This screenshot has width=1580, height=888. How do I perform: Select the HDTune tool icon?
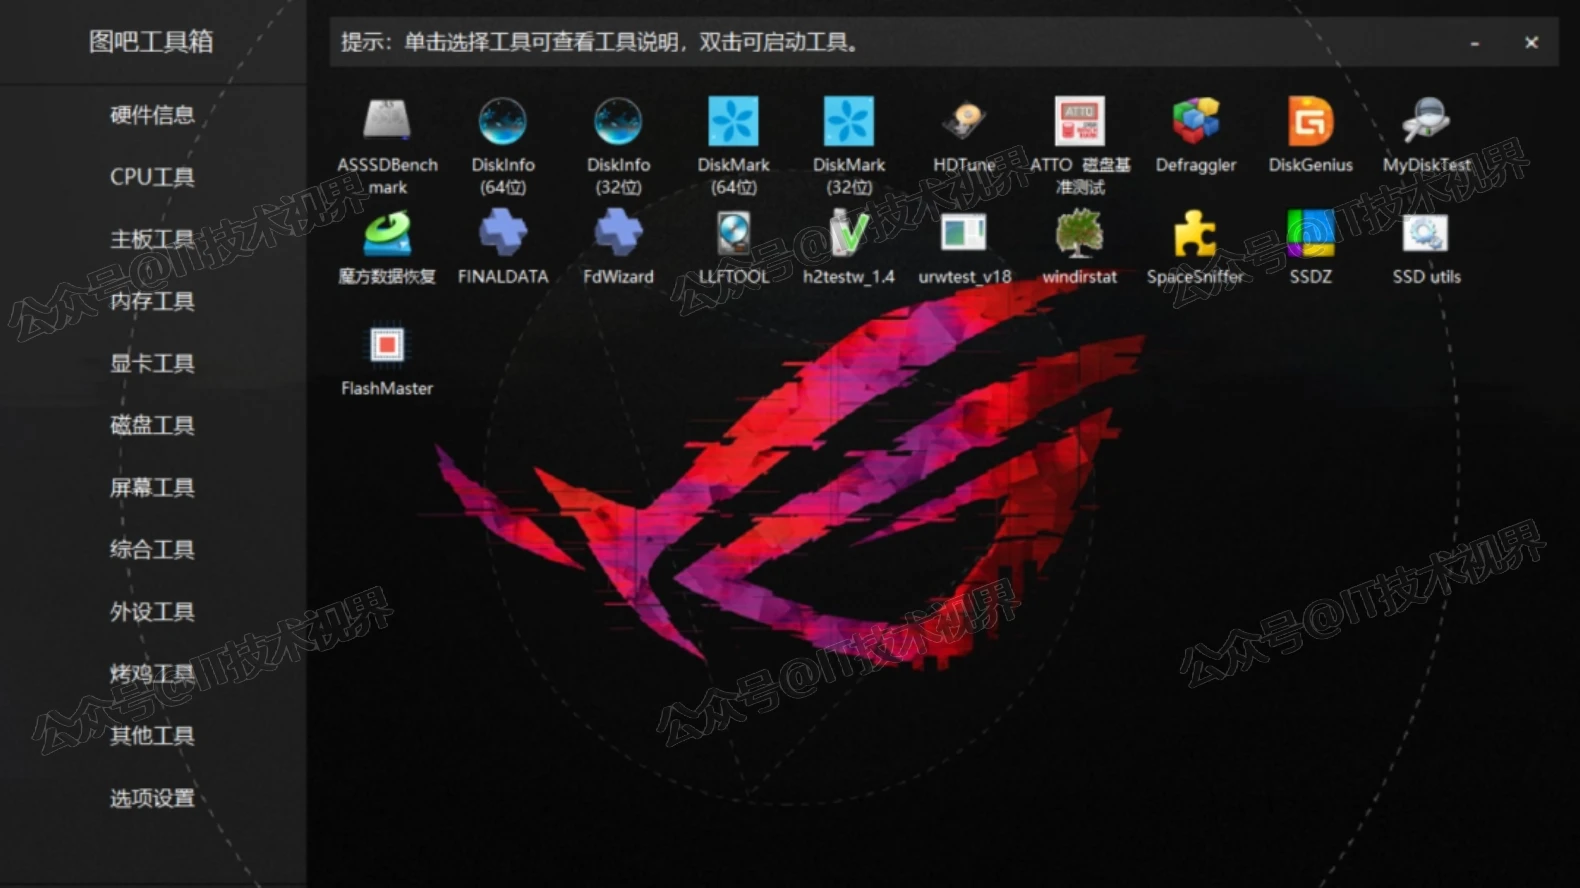point(964,121)
